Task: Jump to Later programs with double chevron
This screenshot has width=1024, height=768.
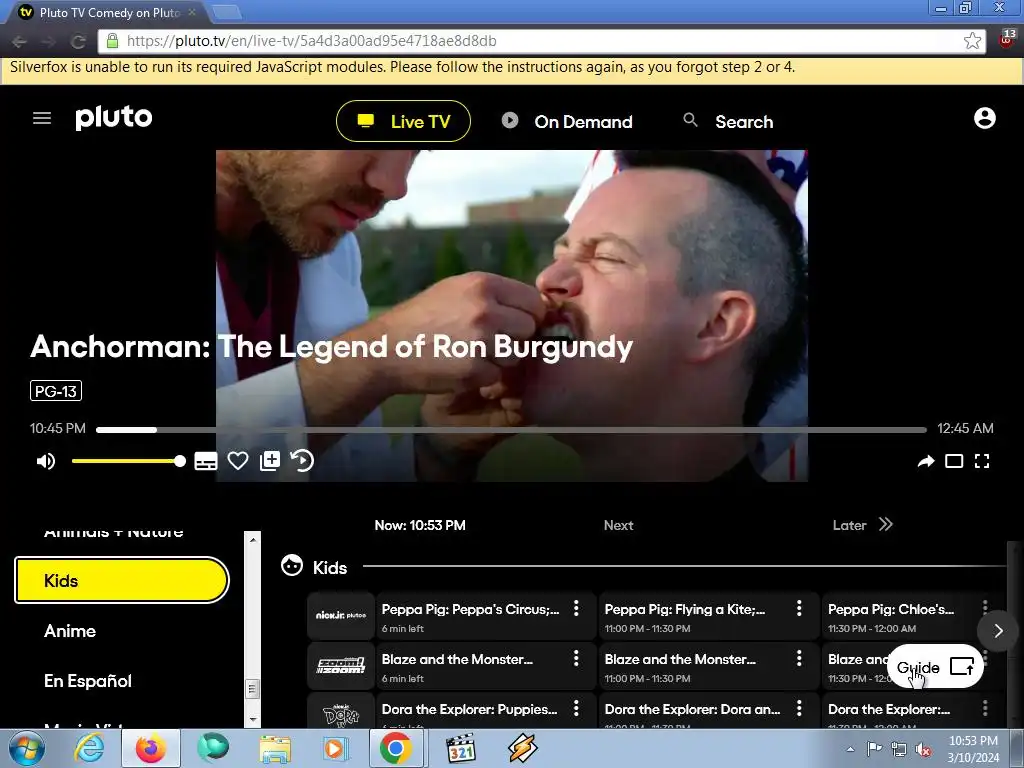Action: [x=885, y=524]
